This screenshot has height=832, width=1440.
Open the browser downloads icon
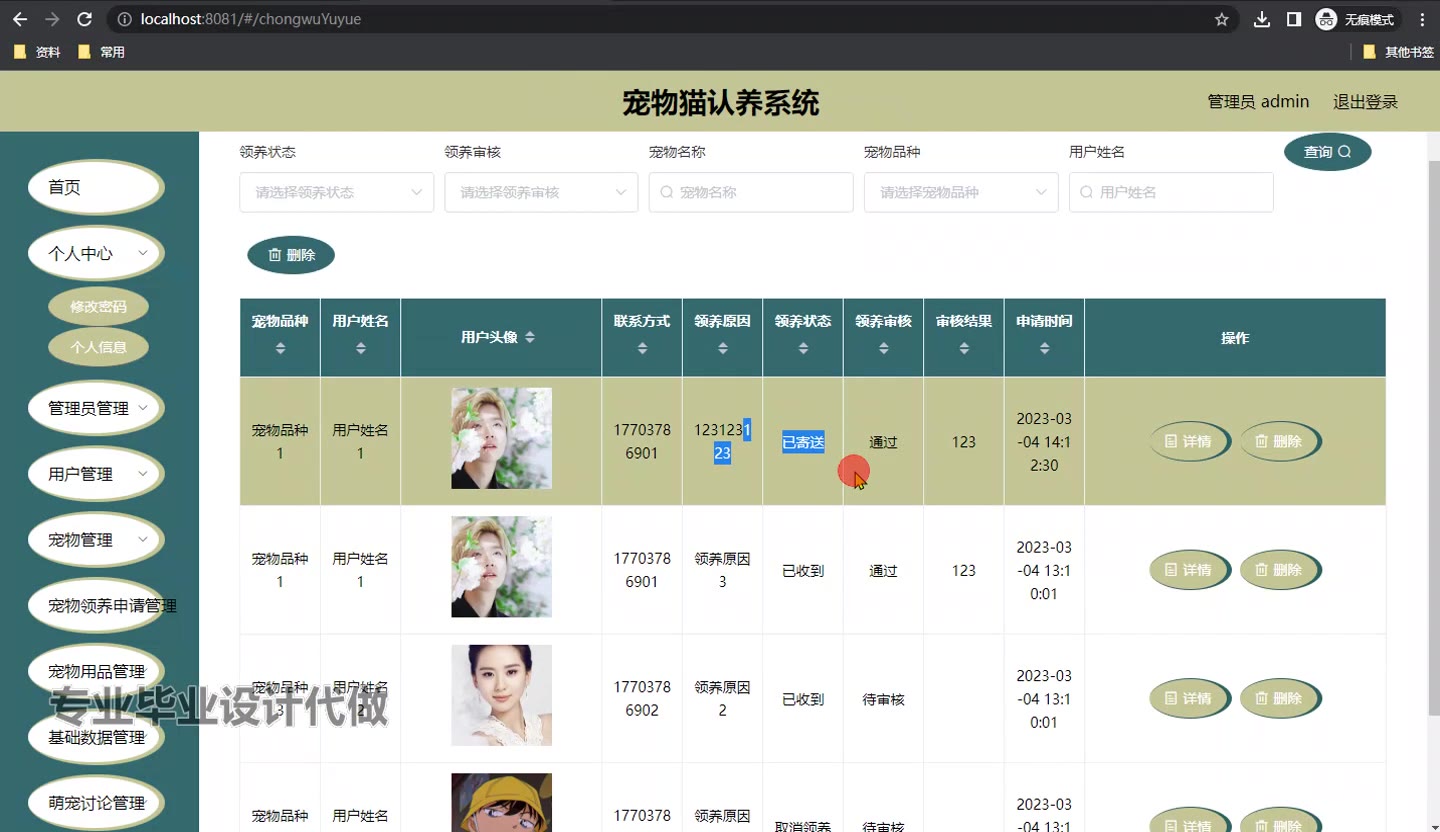click(1262, 19)
